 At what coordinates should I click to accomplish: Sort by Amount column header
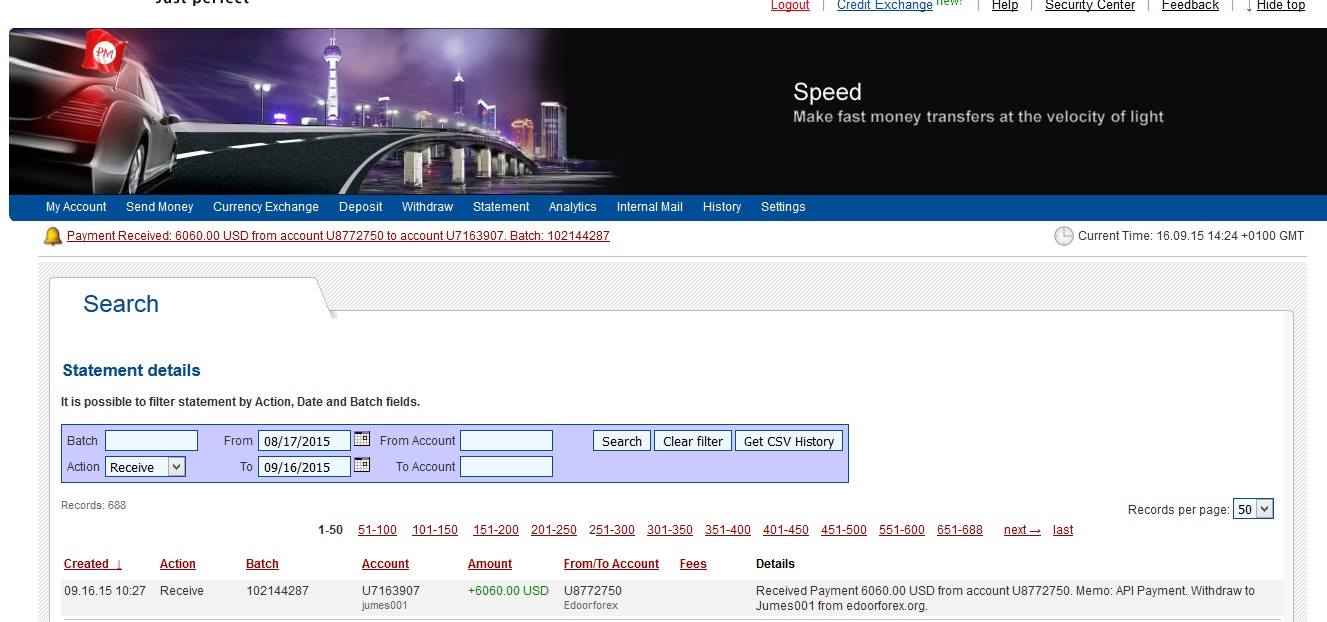490,564
